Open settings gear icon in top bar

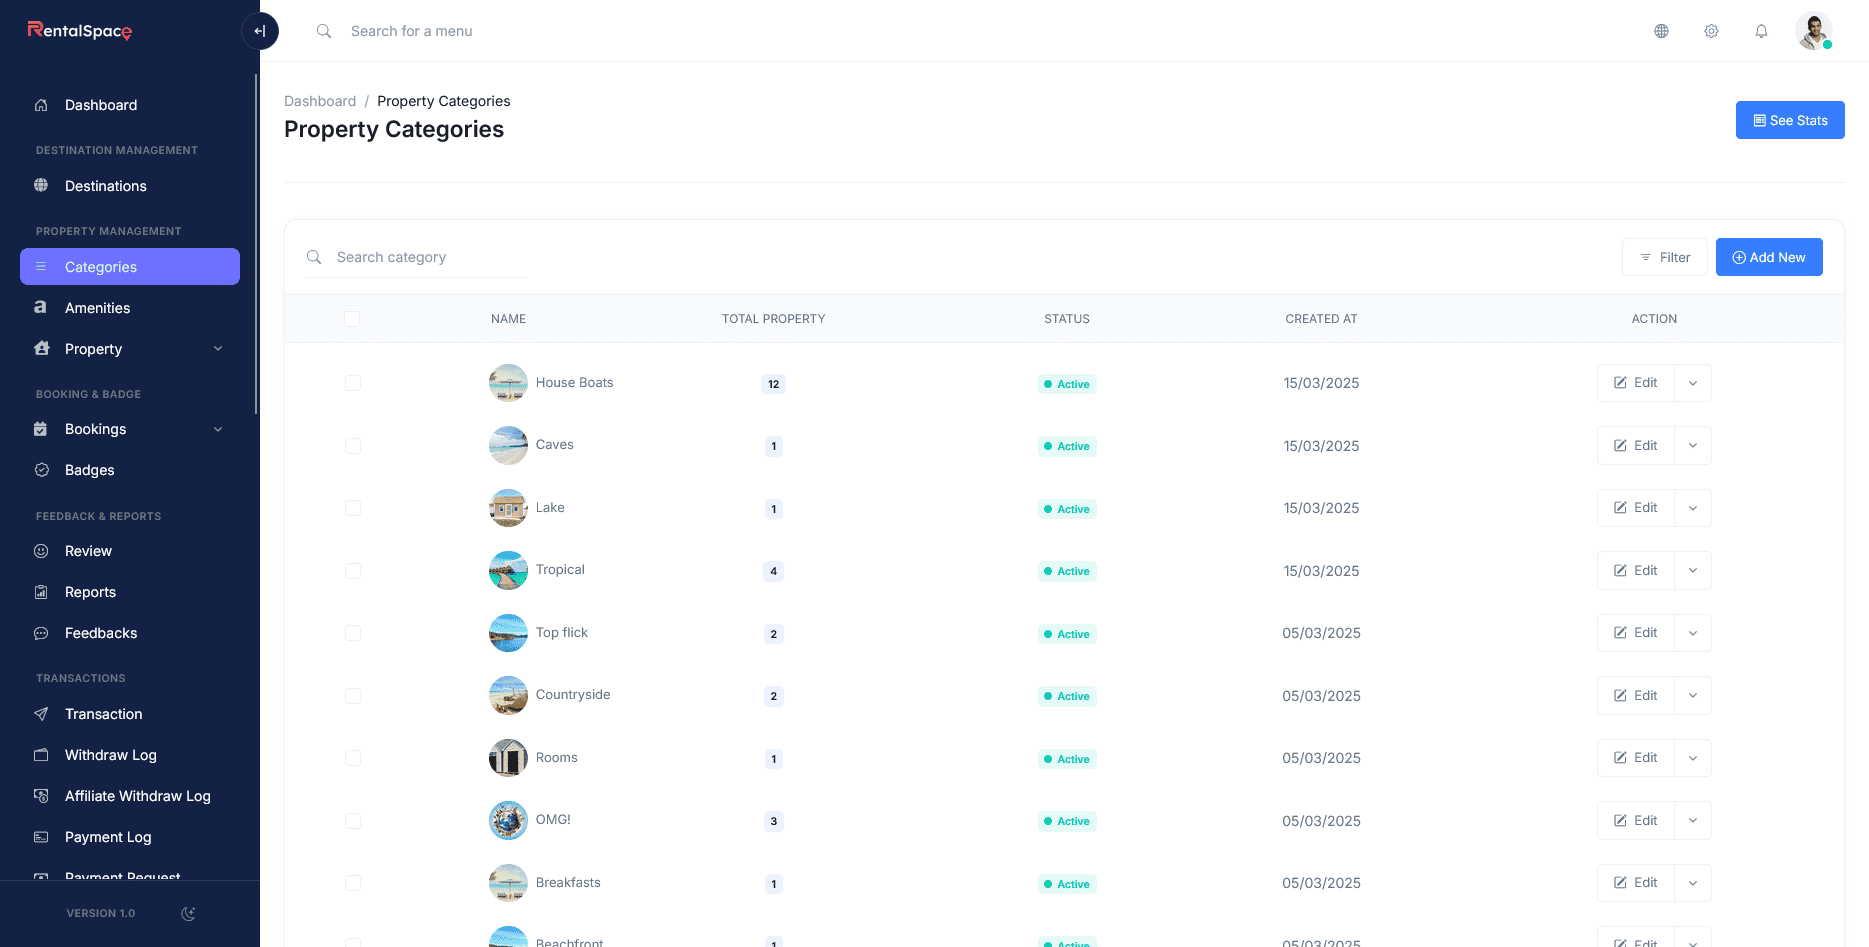click(x=1711, y=31)
